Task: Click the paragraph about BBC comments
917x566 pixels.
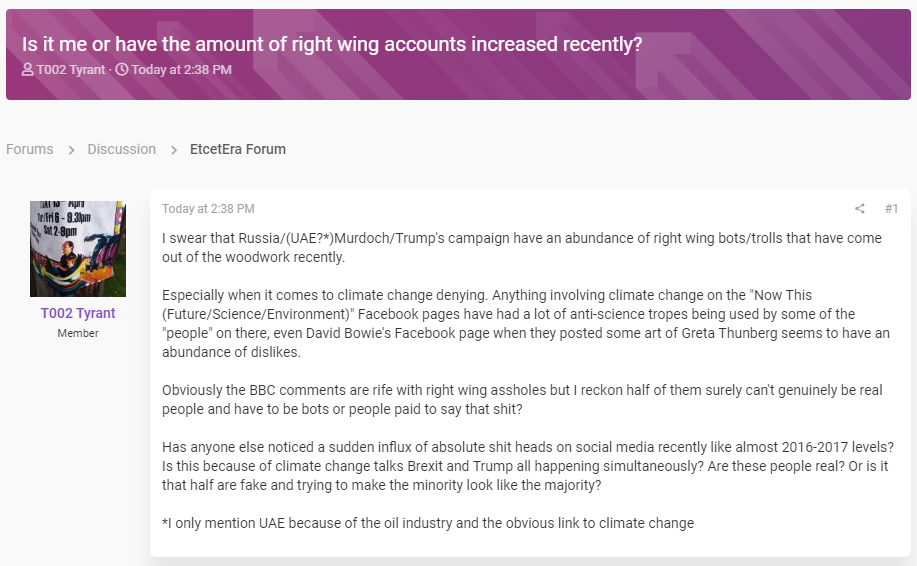Action: coord(522,399)
